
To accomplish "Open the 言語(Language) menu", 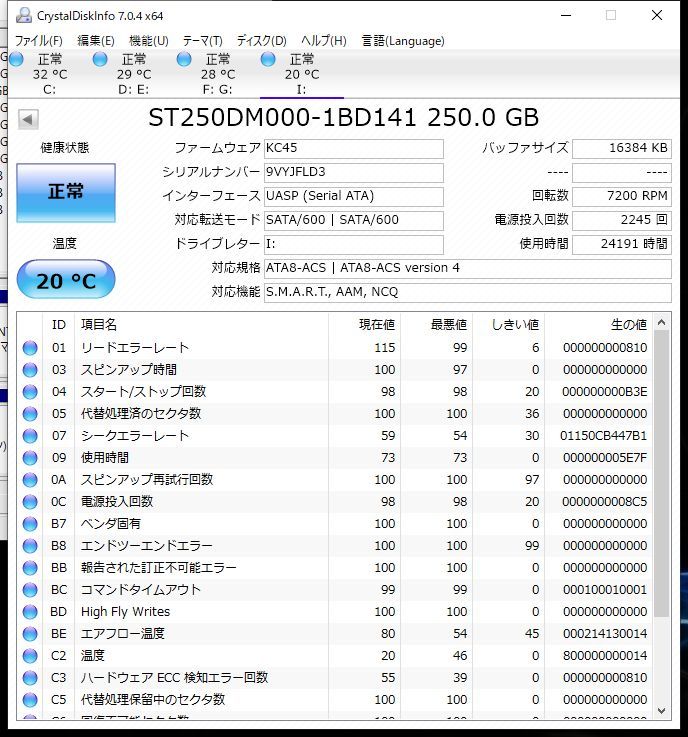I will 403,41.
